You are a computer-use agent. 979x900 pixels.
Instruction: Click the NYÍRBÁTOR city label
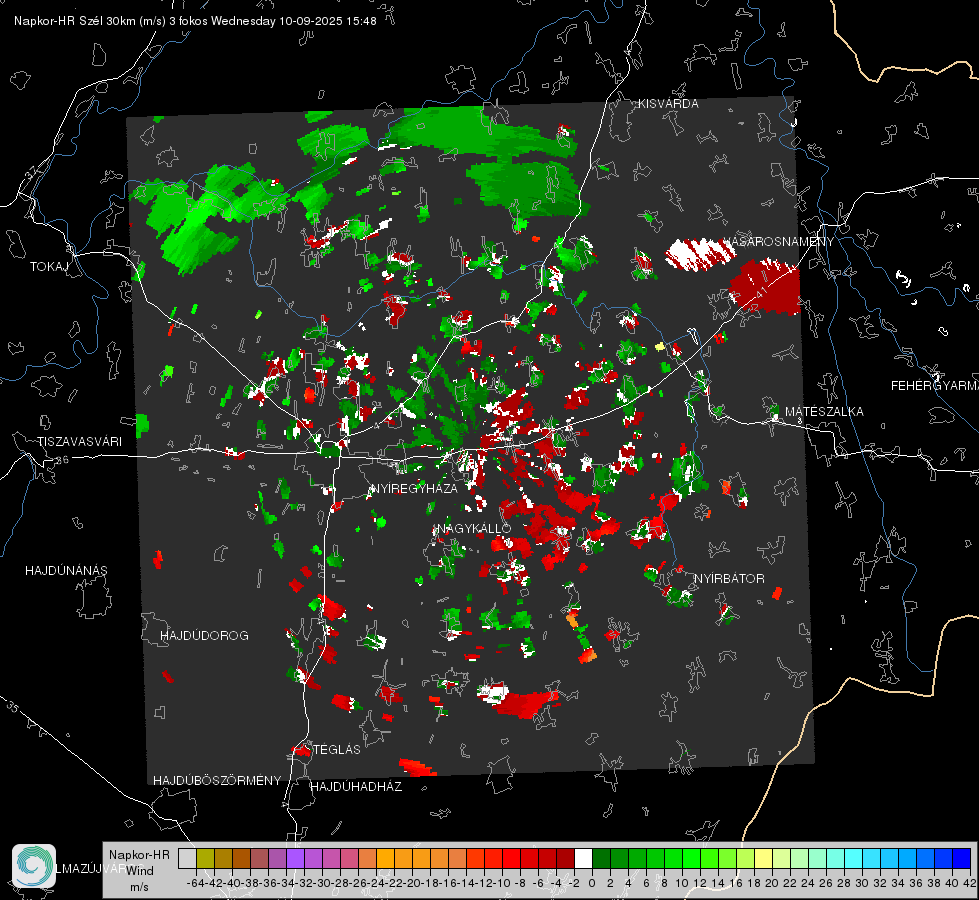tap(729, 579)
